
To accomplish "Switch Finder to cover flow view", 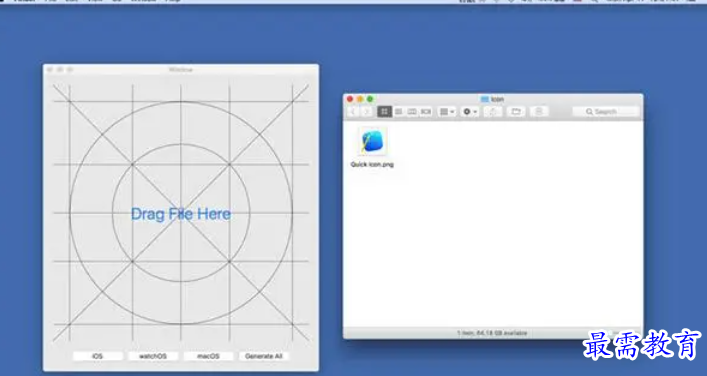I will click(426, 111).
